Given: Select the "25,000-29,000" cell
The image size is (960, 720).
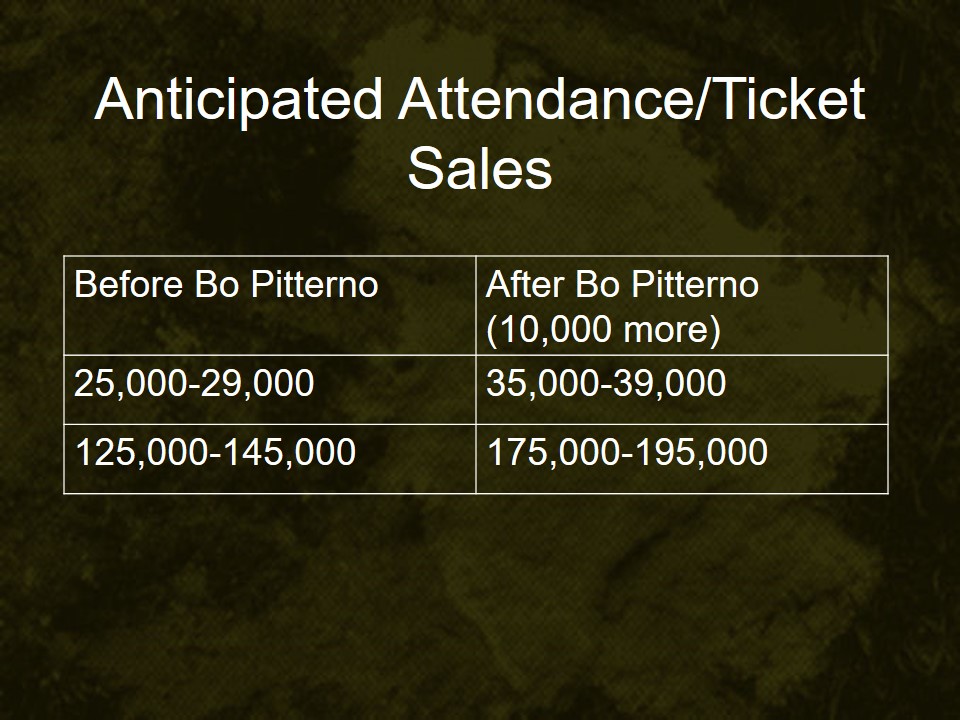Looking at the screenshot, I should [x=269, y=389].
